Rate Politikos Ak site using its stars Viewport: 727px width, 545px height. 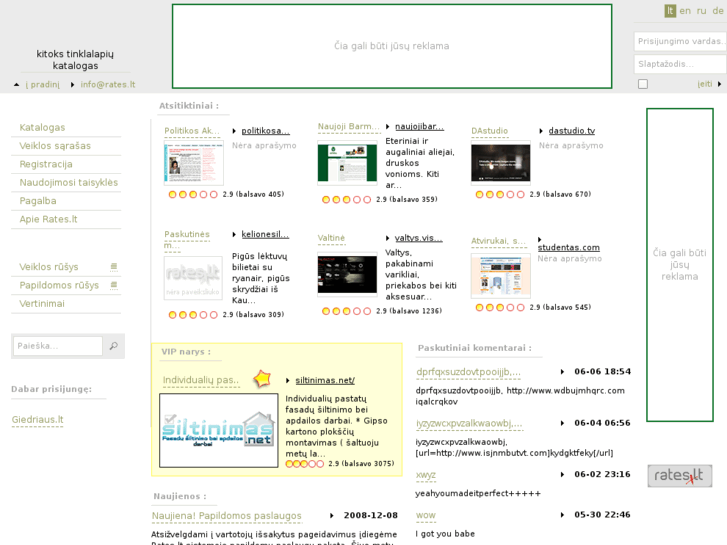point(193,194)
